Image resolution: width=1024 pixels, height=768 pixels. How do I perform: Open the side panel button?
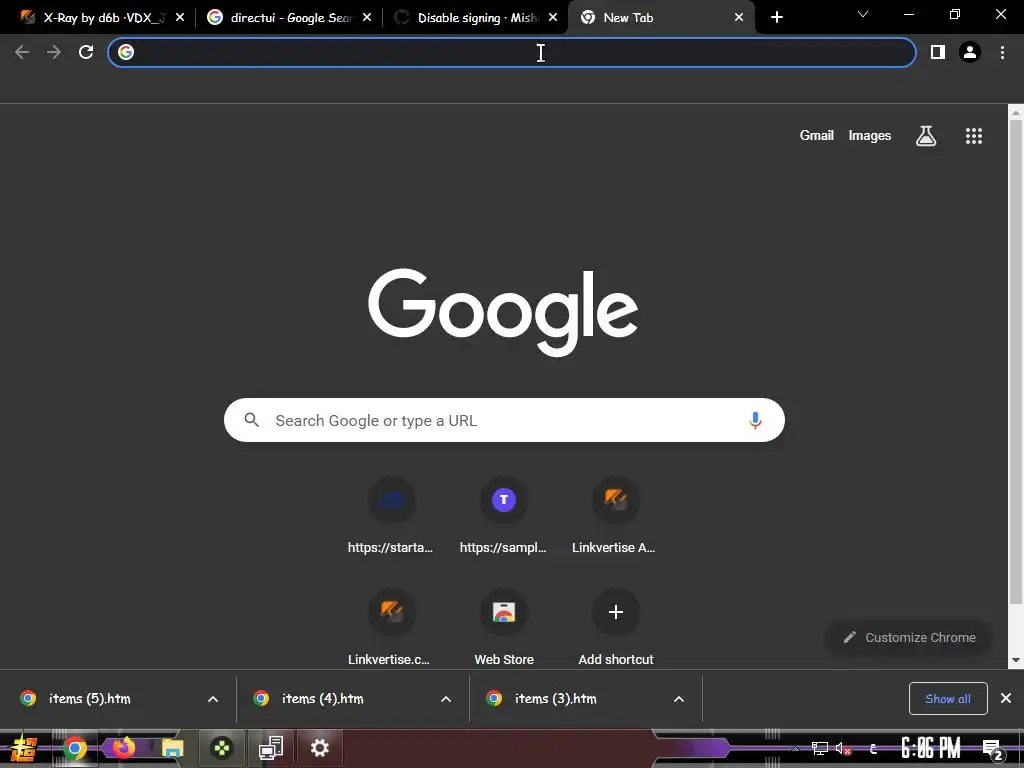938,52
